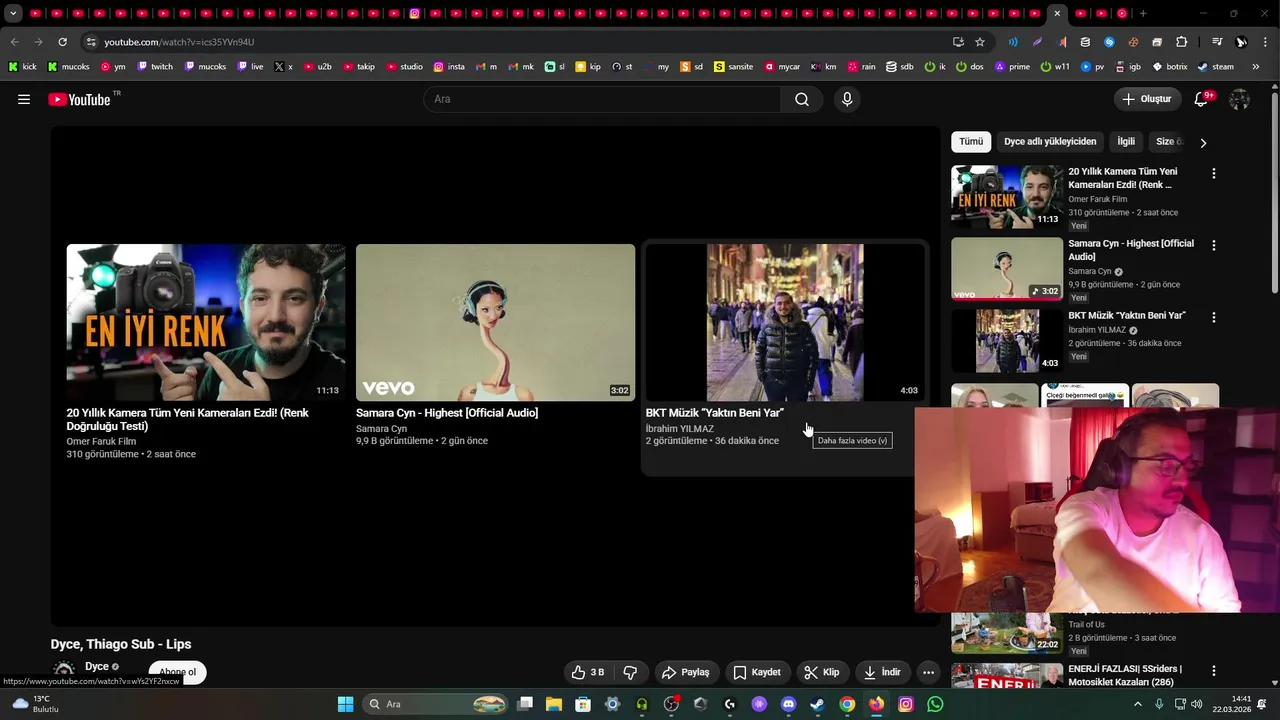Viewport: 1280px width, 720px height.
Task: Open File Explorer from the taskbar
Action: point(554,704)
